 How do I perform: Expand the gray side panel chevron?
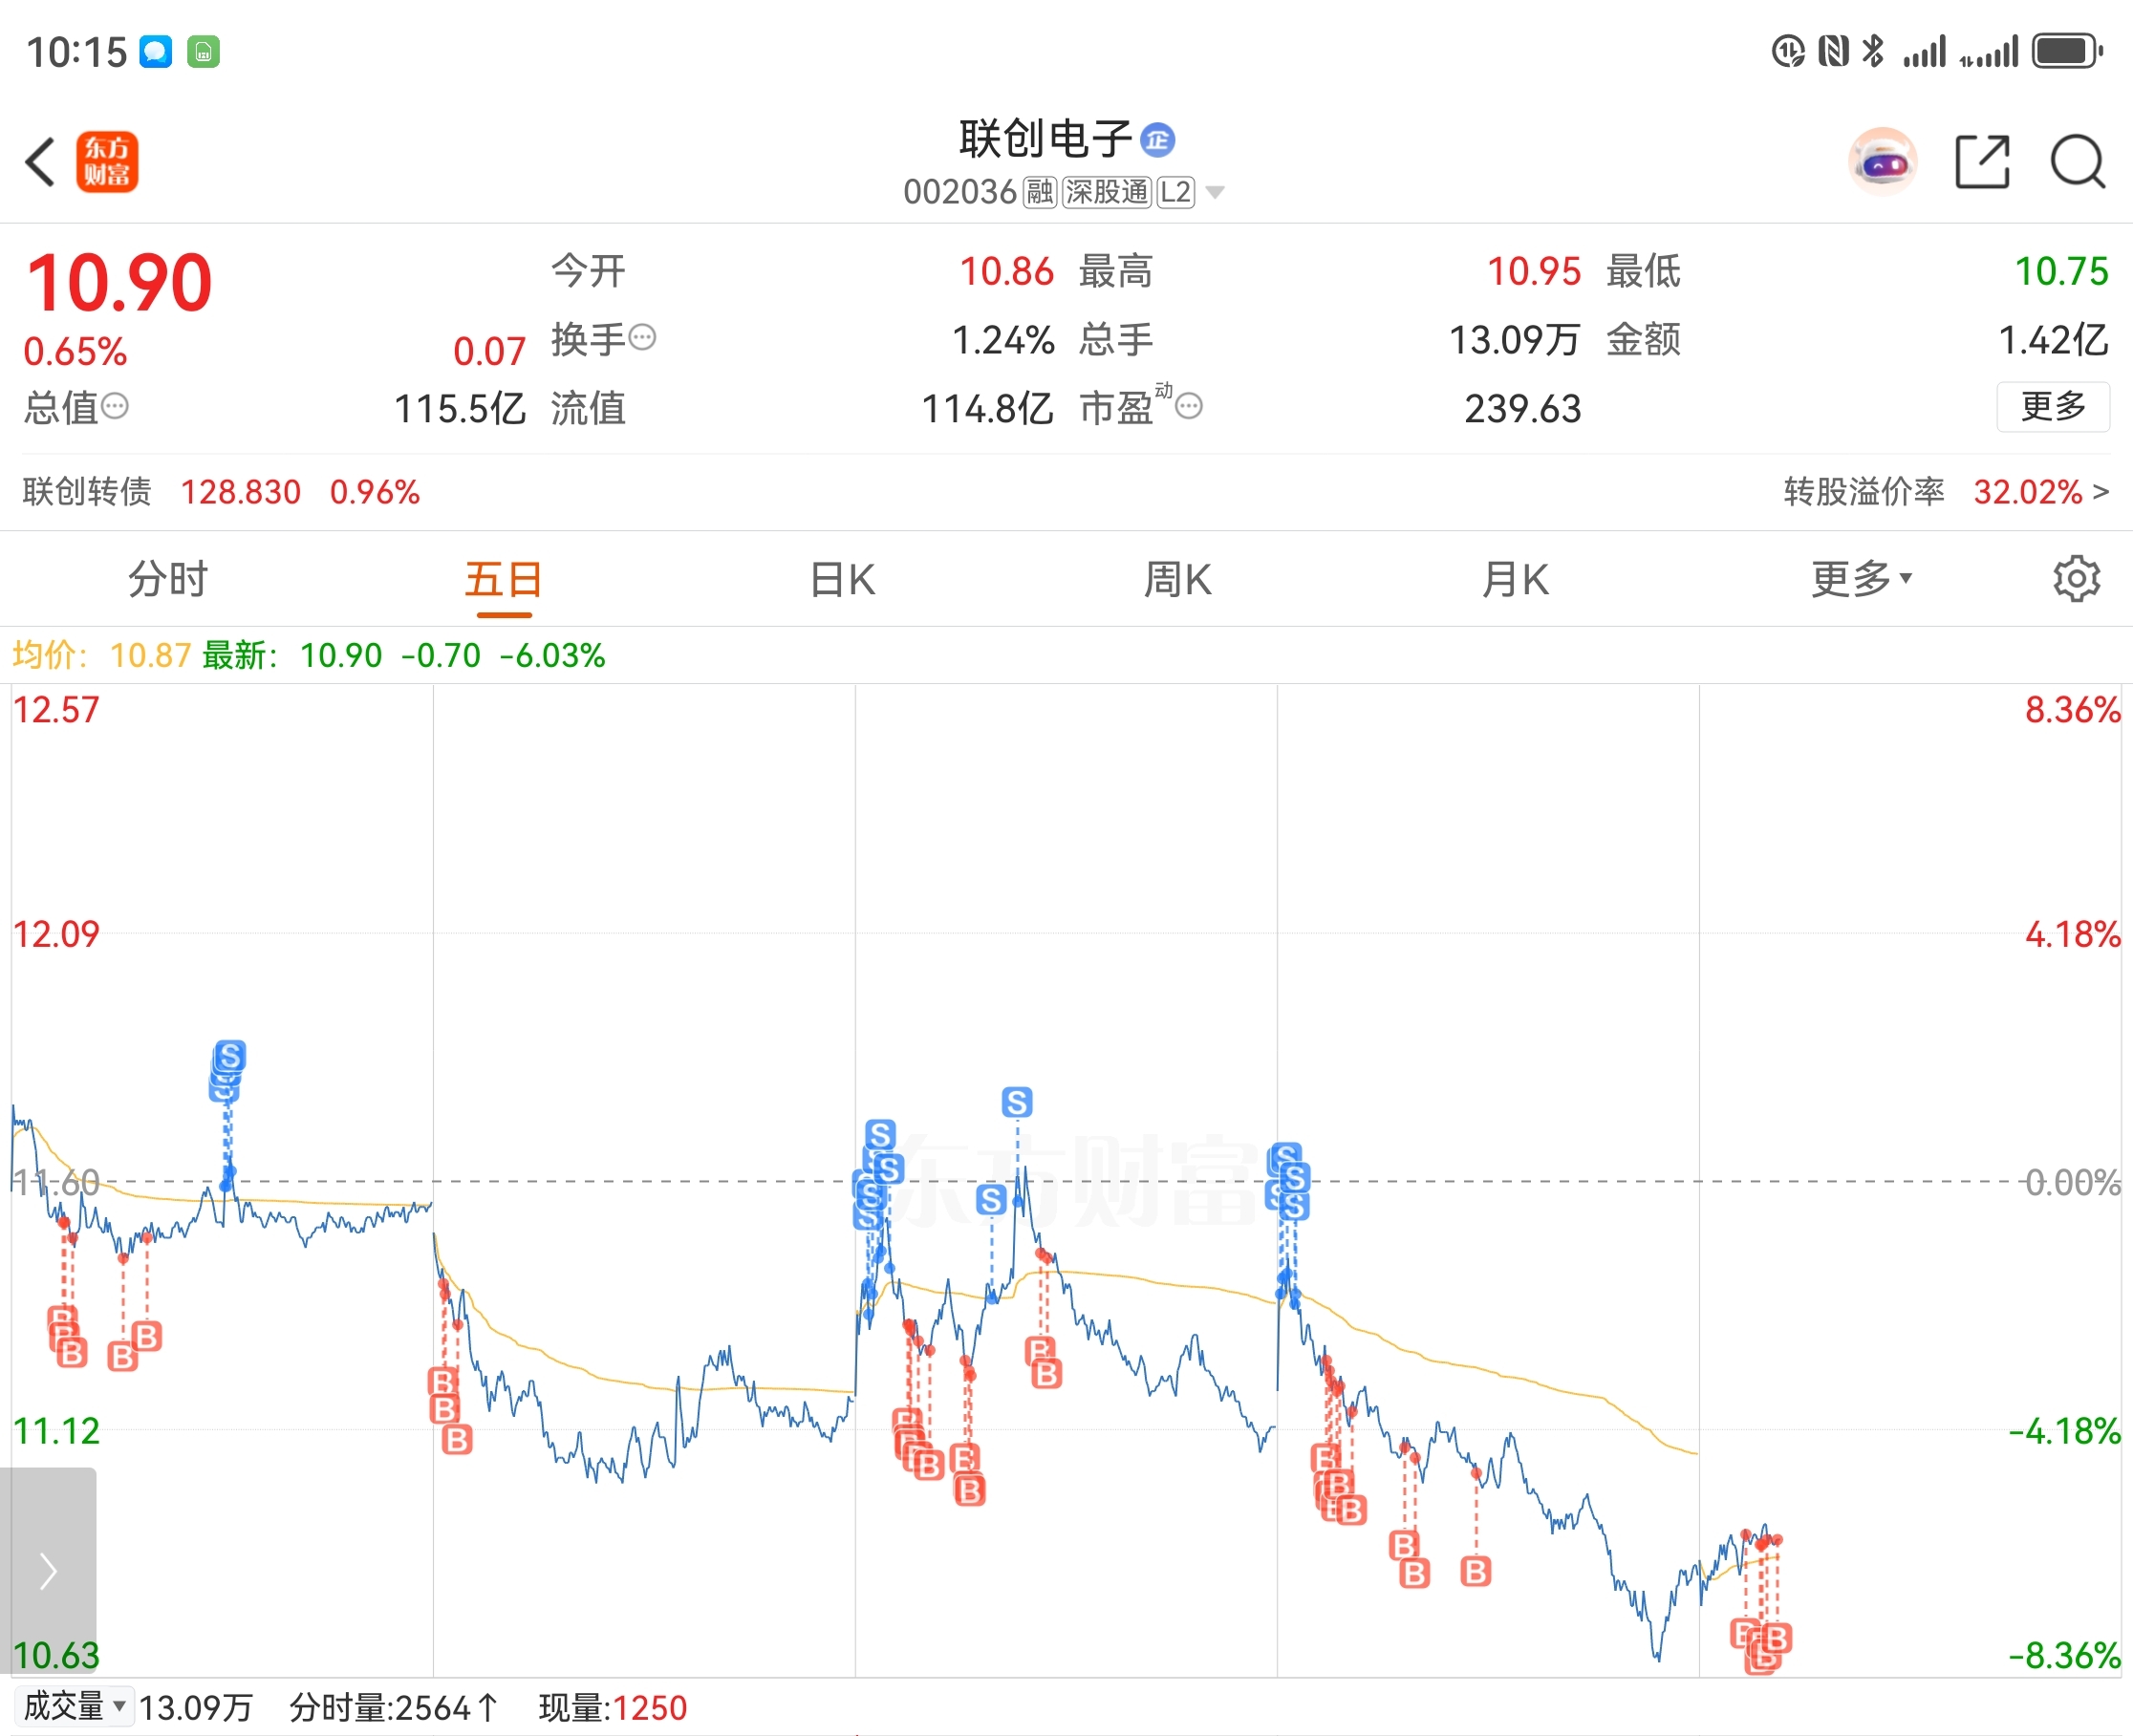point(48,1570)
